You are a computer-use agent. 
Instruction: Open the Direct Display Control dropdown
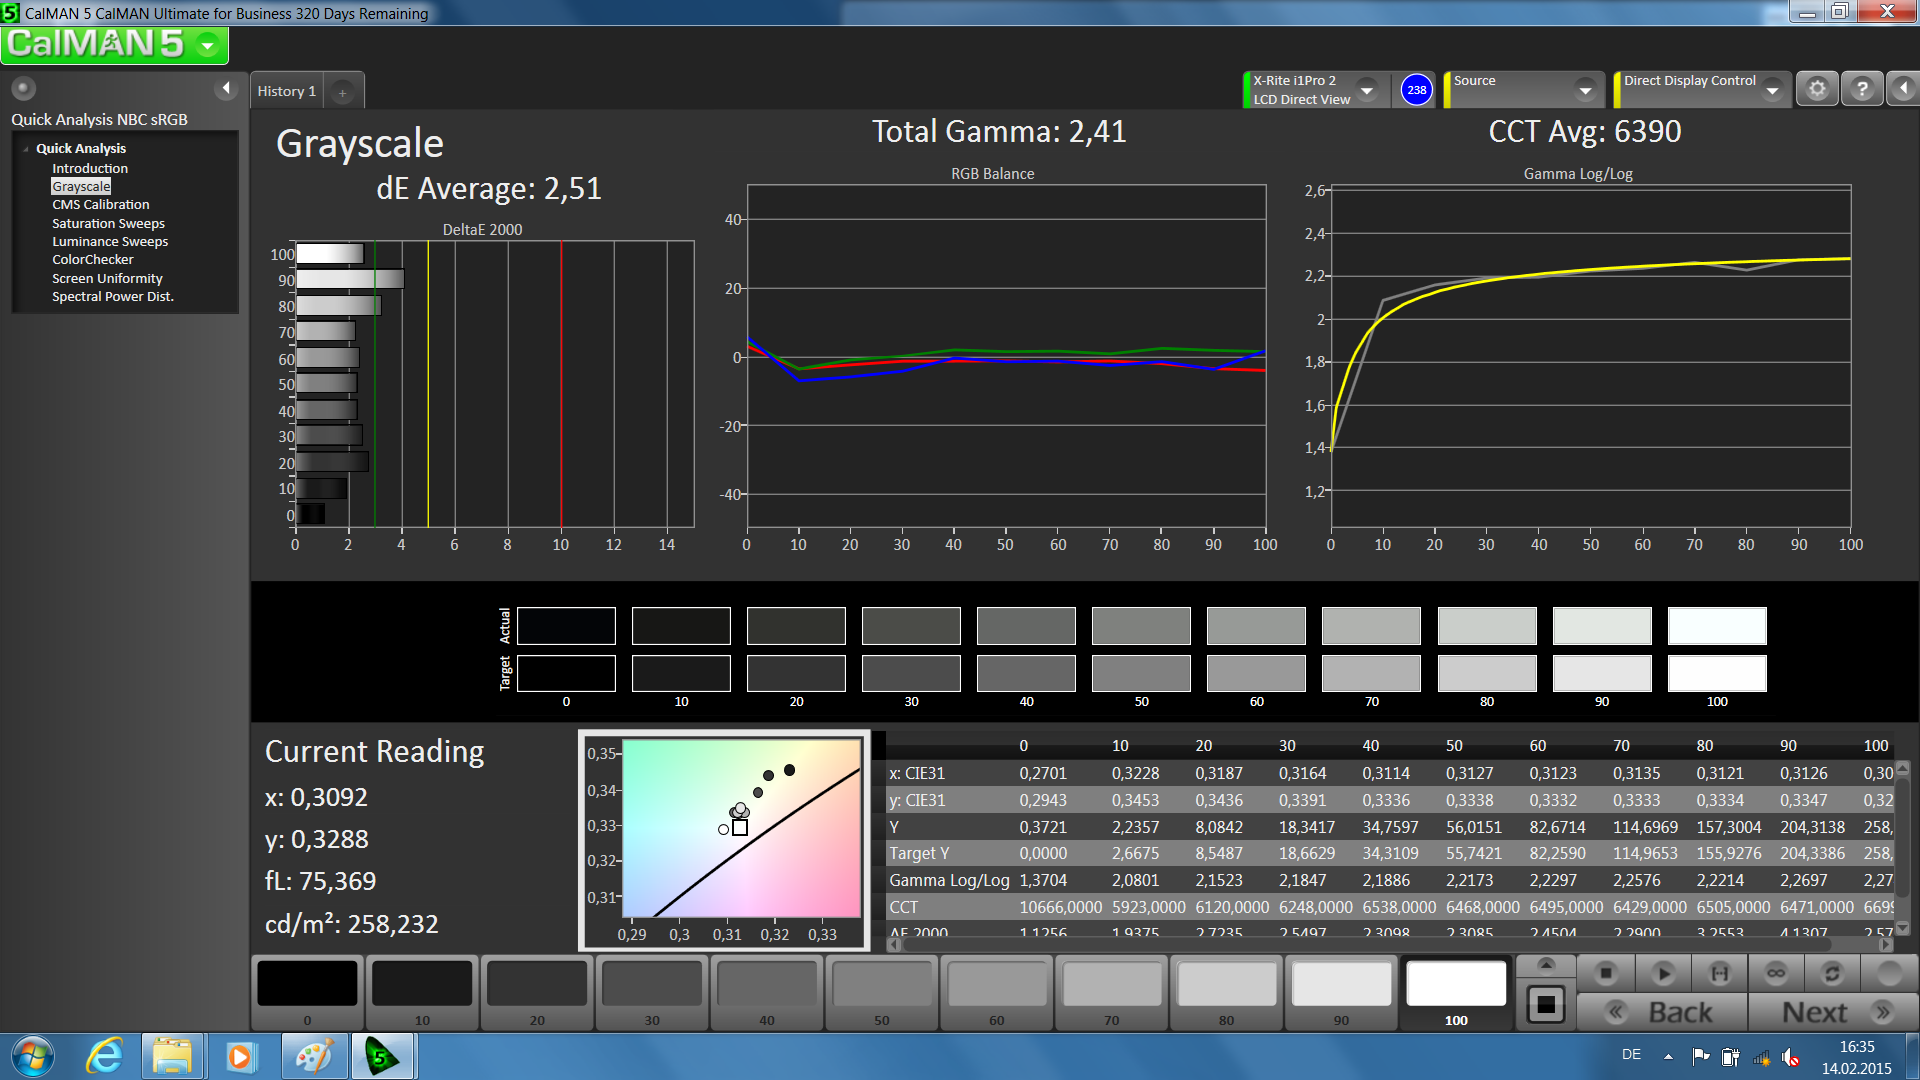(1772, 90)
